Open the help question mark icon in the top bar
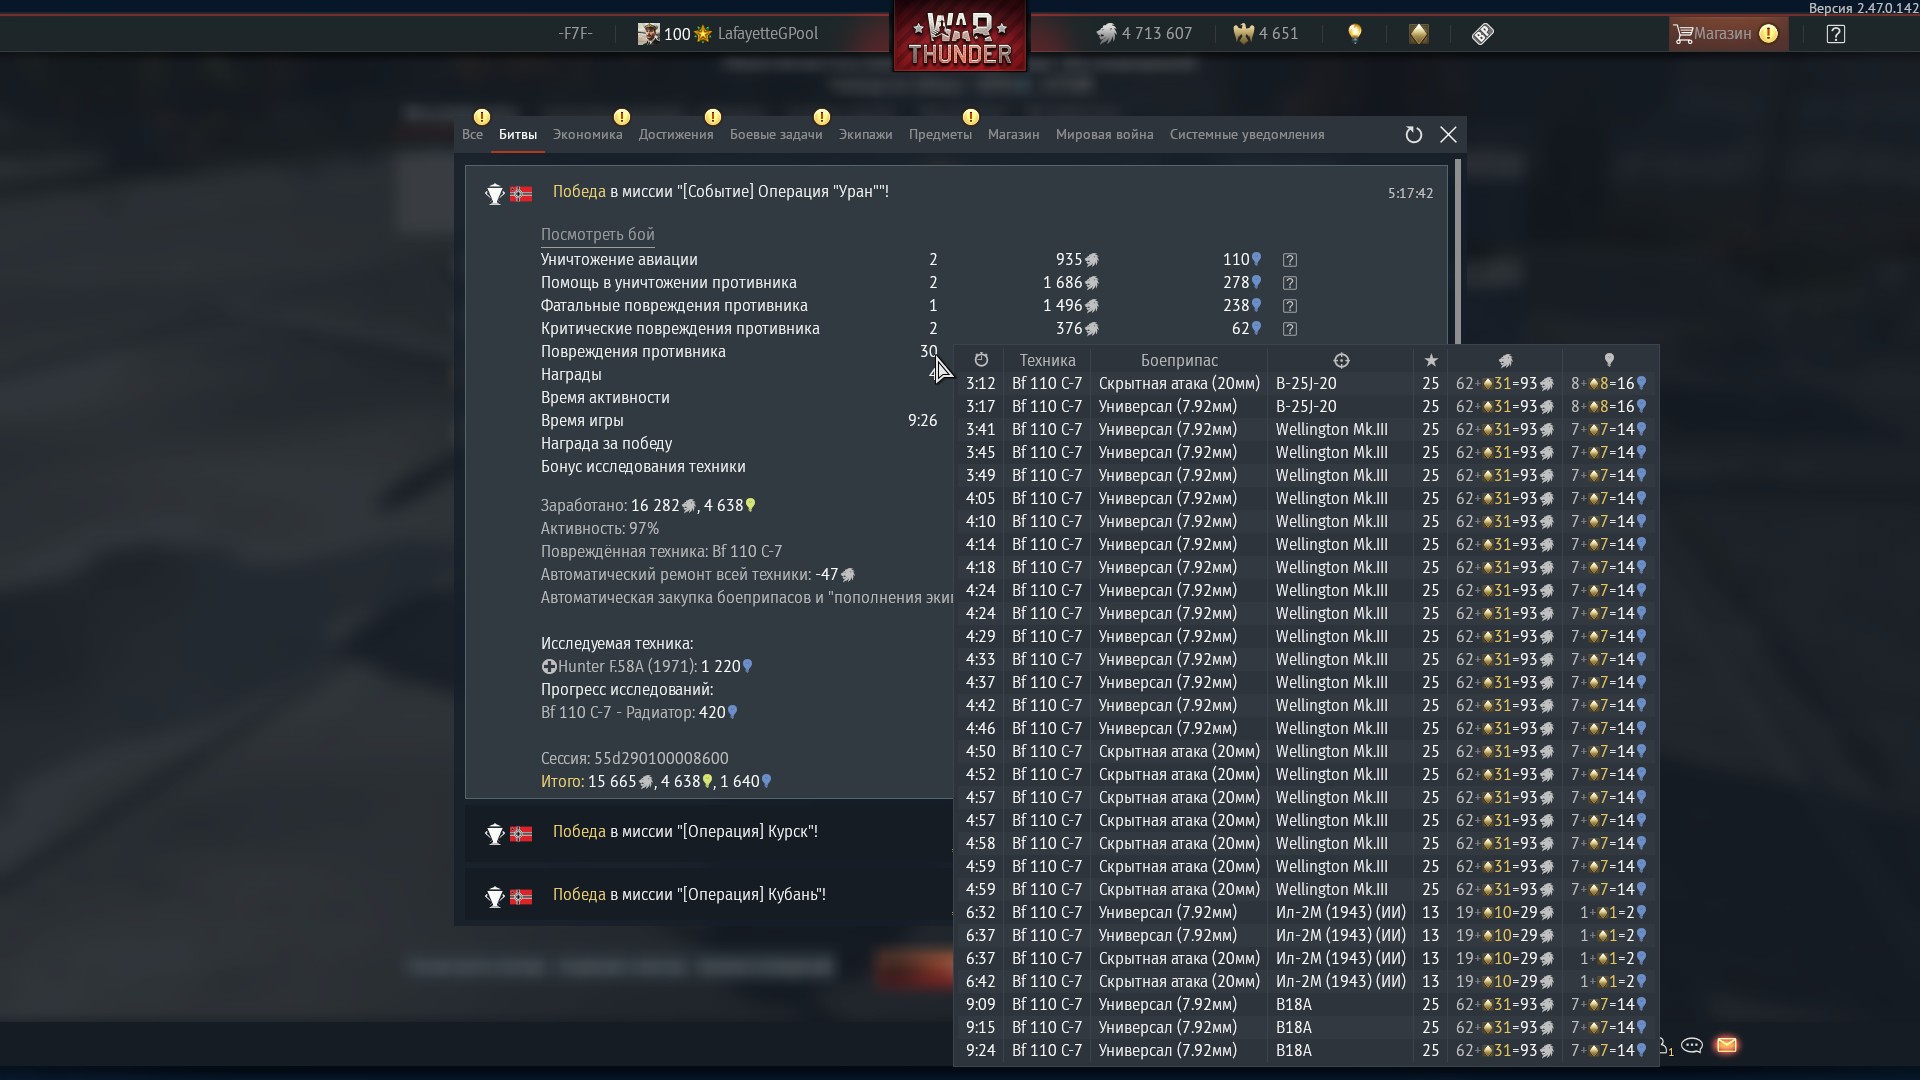 [1835, 34]
